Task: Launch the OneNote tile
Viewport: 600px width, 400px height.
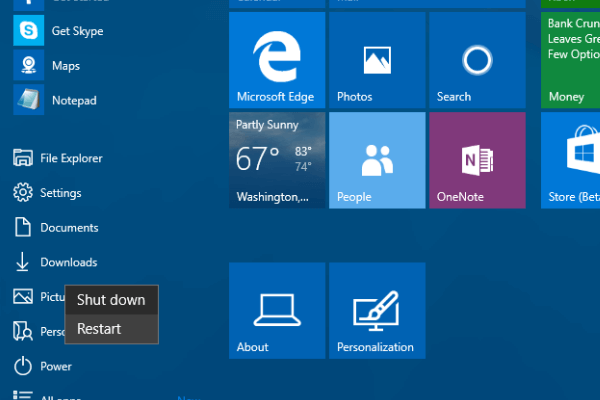Action: click(x=477, y=160)
